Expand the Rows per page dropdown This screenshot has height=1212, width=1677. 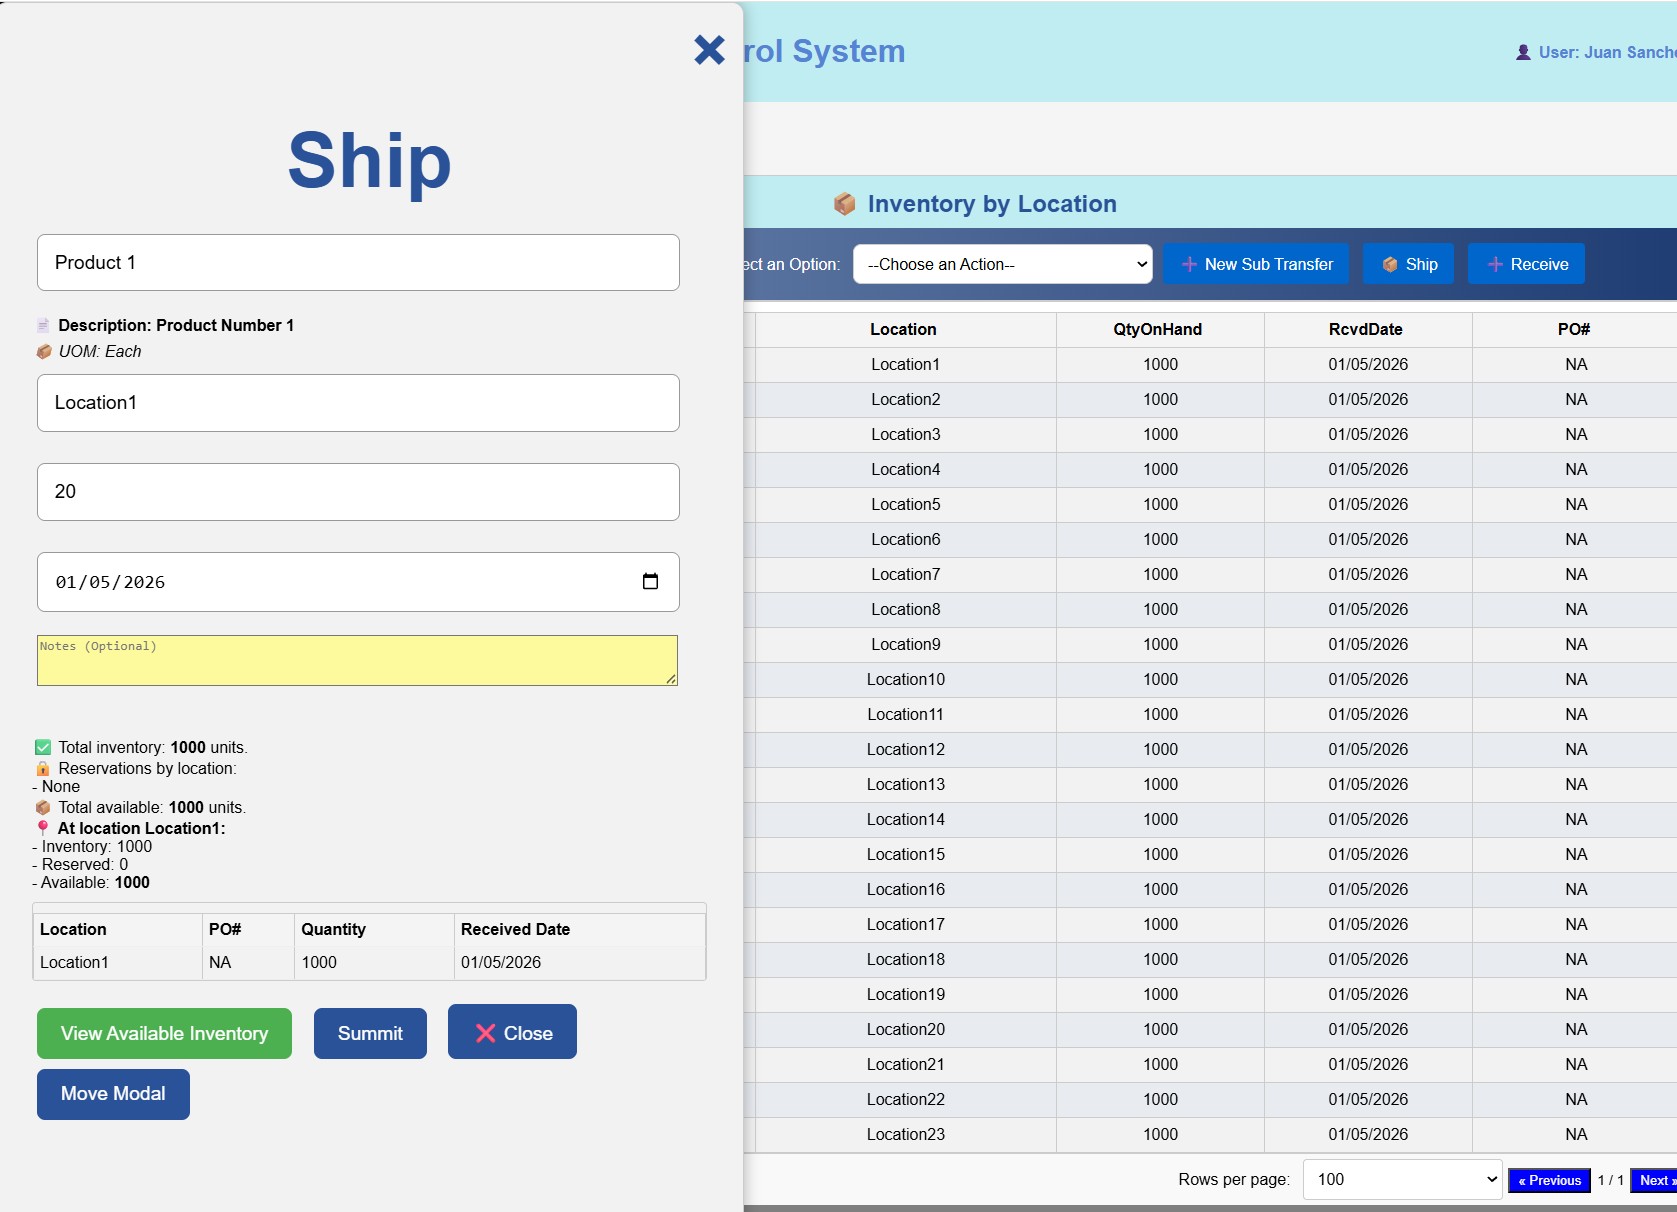click(x=1402, y=1180)
